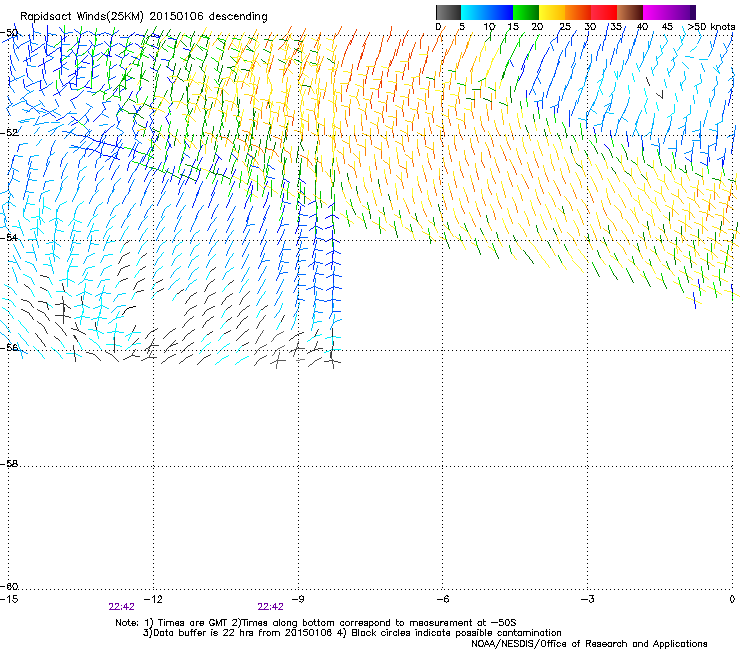Click the yellow 20-25 knots legend color
The height and width of the screenshot is (650, 740).
[552, 12]
